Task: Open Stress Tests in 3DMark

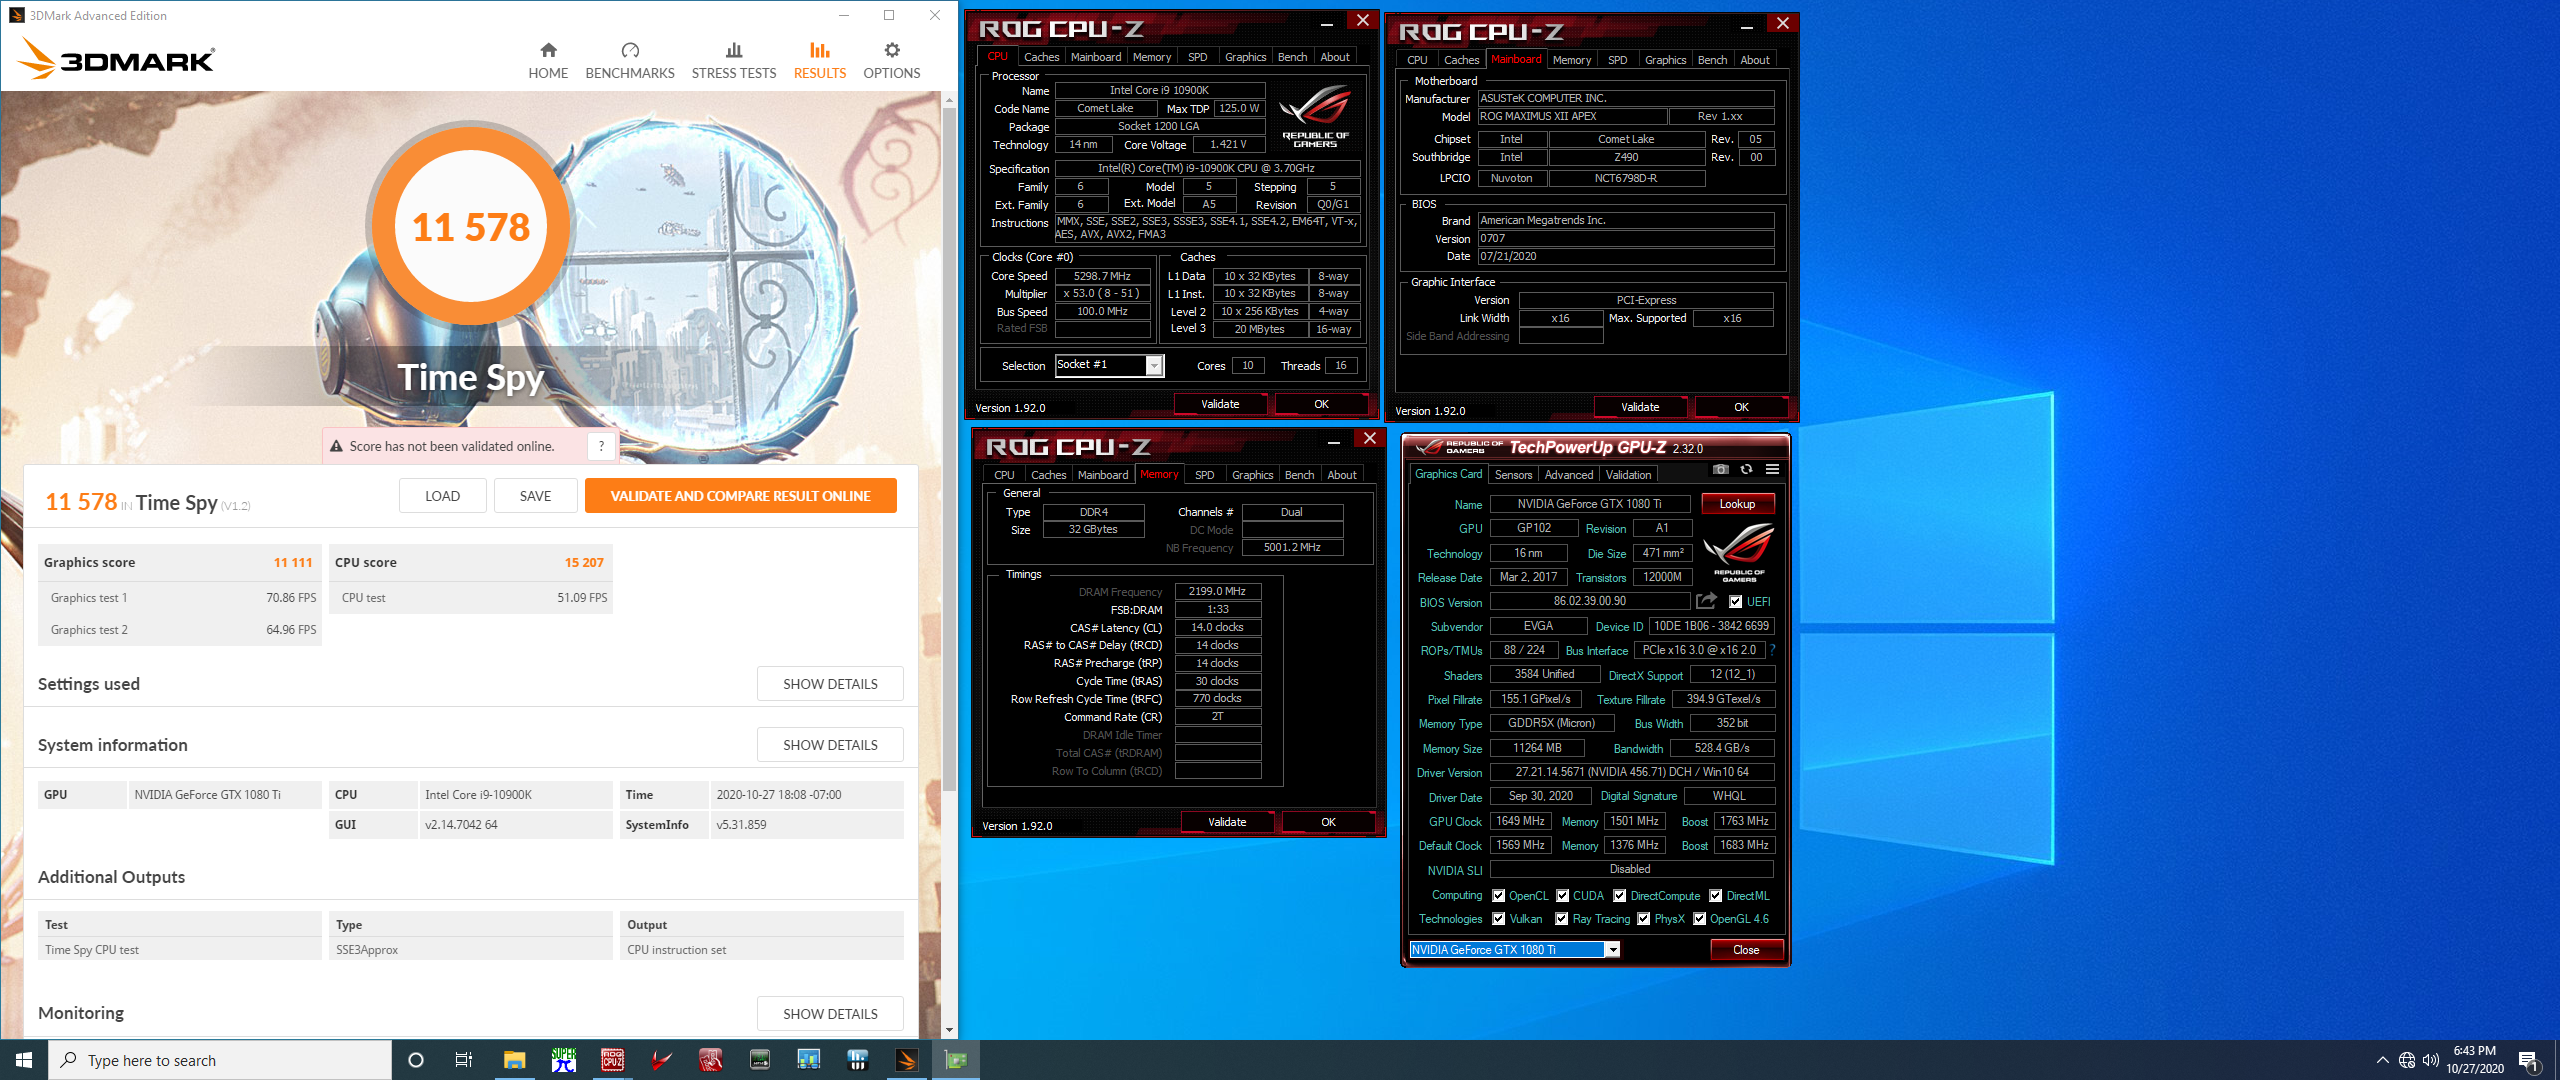Action: (x=734, y=61)
